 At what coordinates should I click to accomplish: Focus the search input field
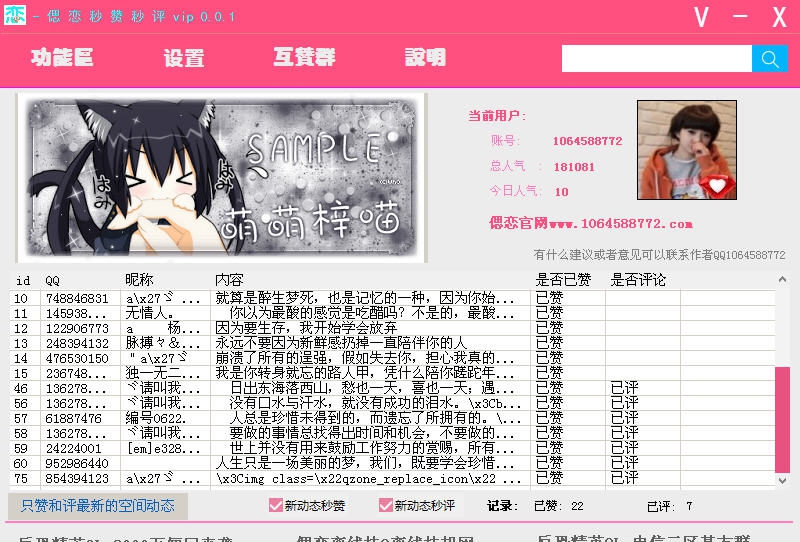(x=657, y=59)
